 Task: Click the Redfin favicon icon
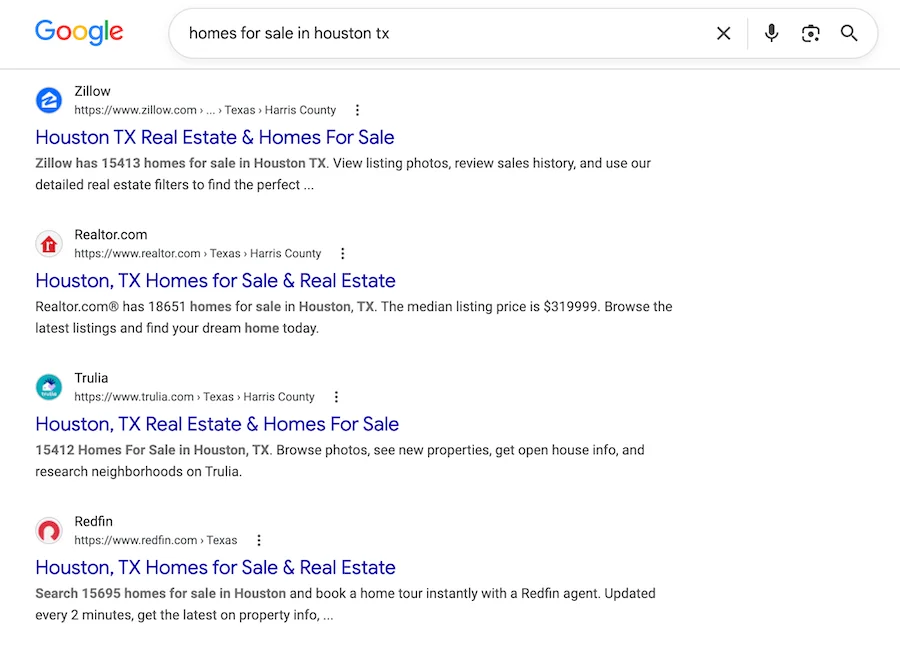click(49, 531)
